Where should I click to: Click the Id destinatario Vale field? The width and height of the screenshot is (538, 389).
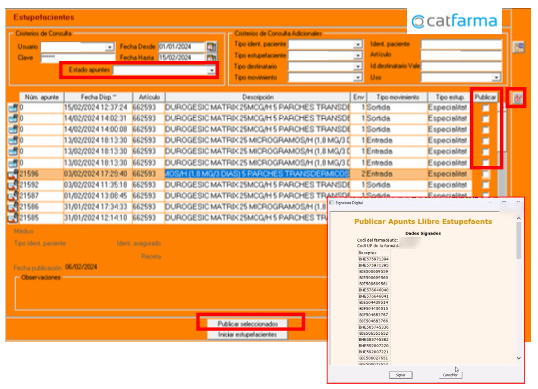pos(461,66)
